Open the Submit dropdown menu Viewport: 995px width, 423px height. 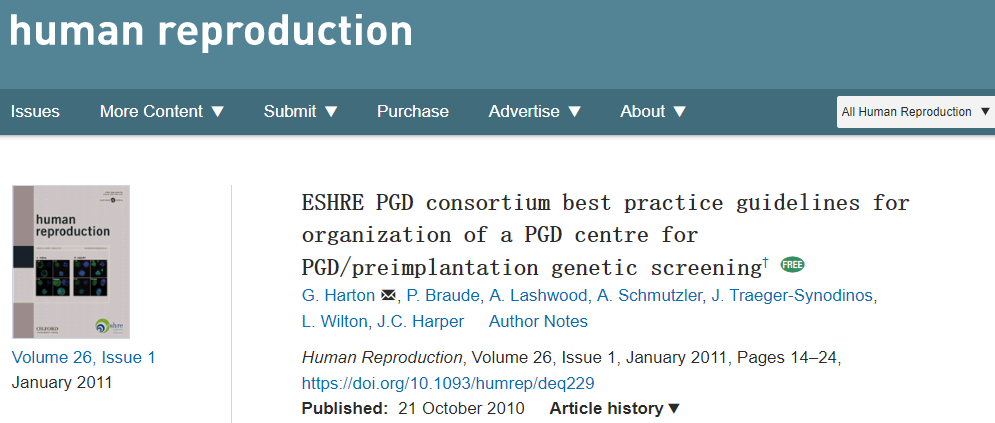pos(301,111)
